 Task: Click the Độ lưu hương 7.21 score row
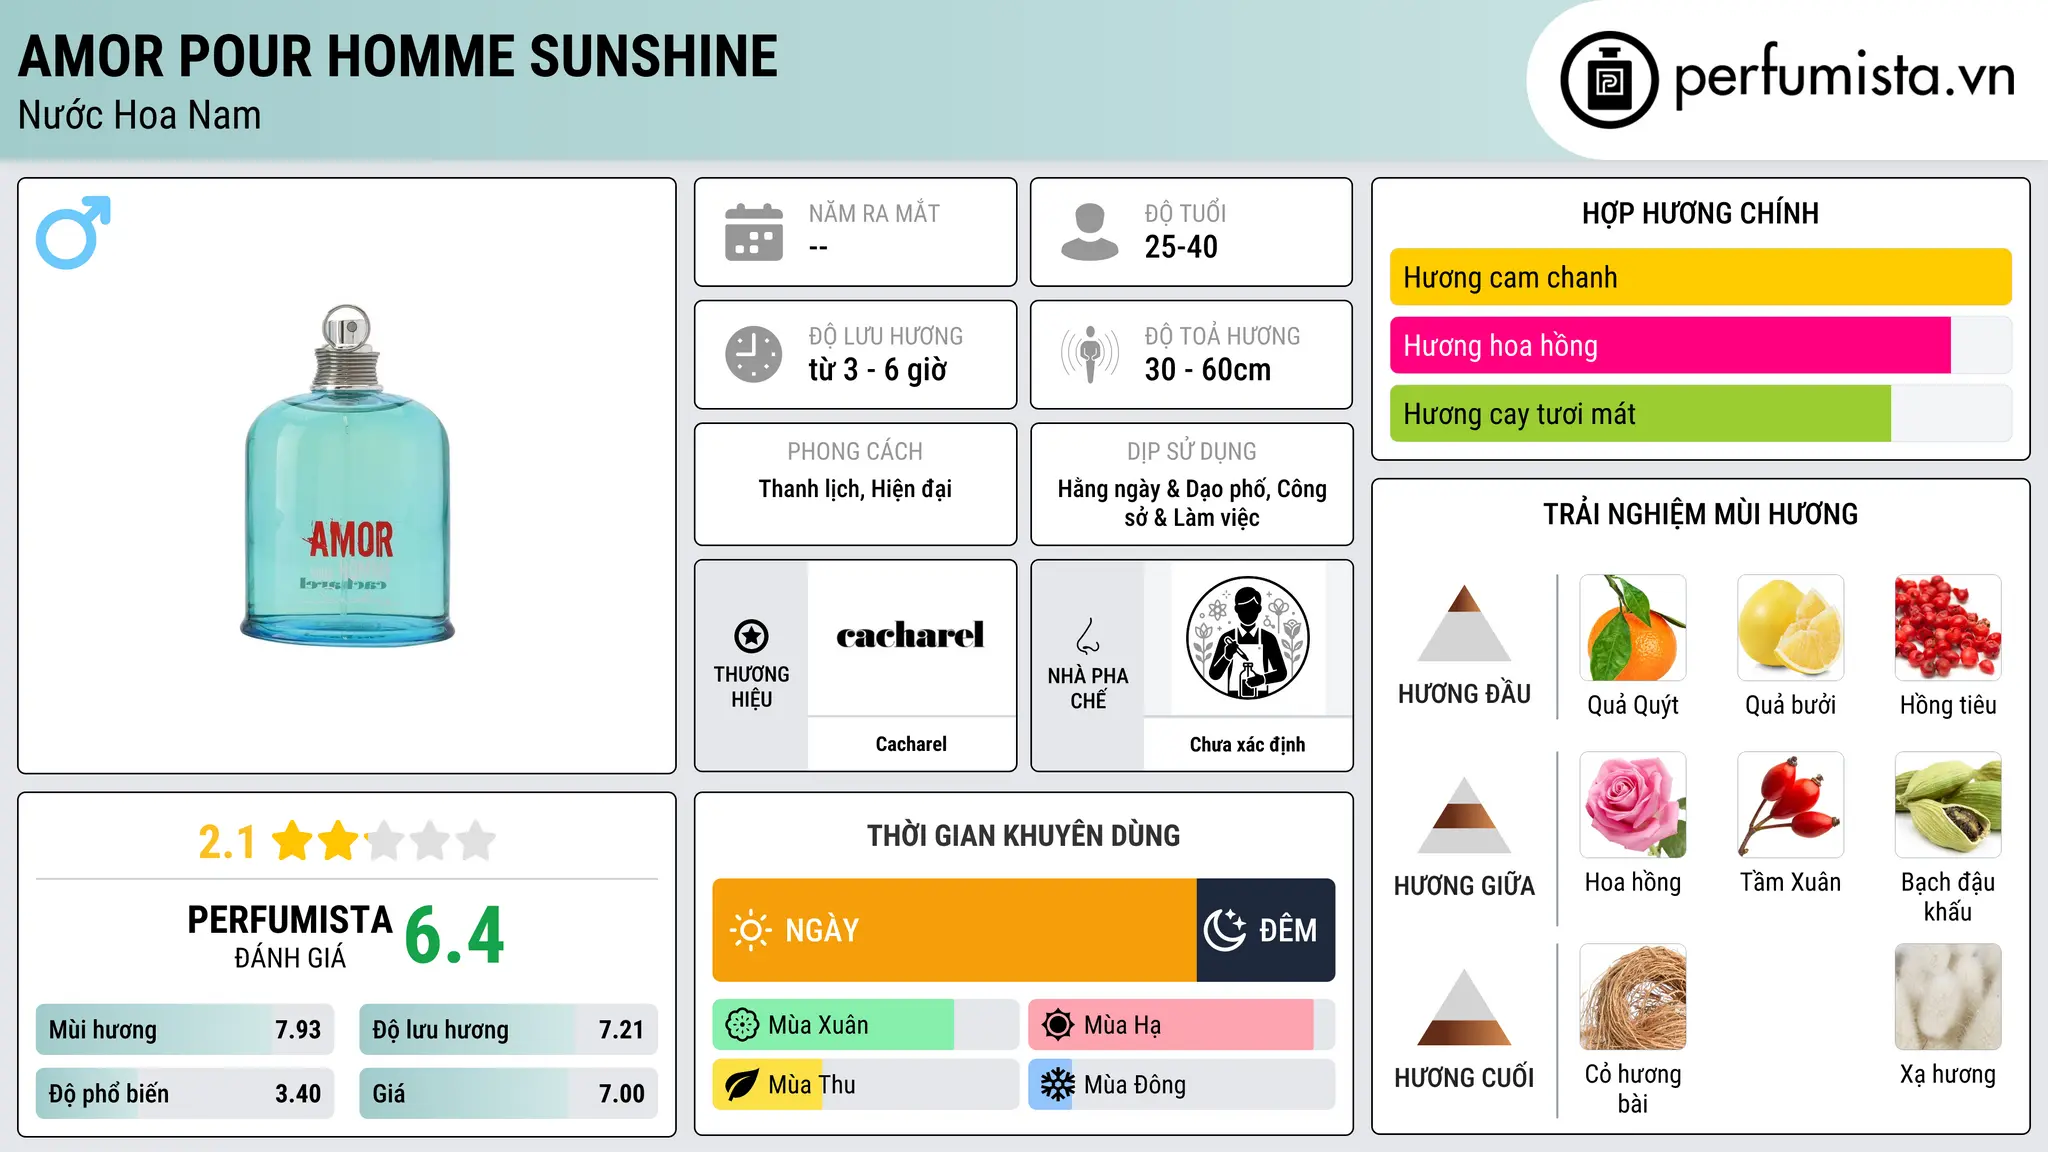click(x=508, y=1030)
